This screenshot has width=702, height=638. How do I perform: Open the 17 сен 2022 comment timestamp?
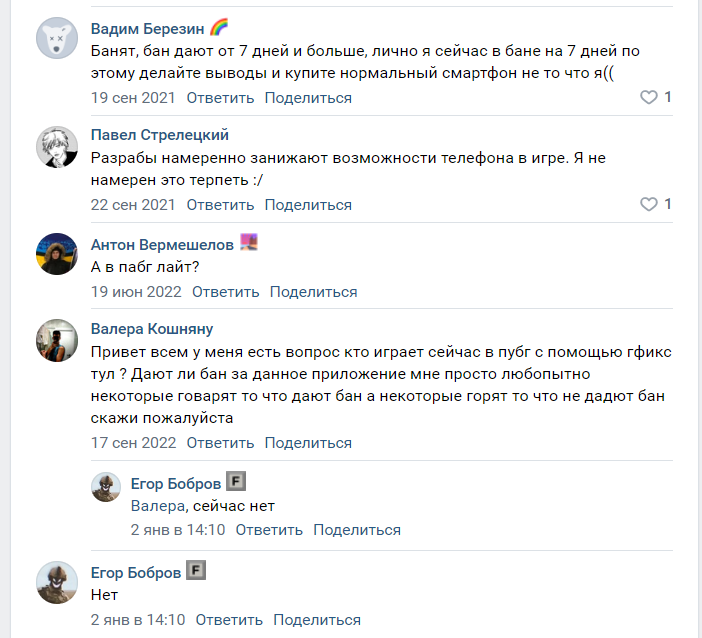point(133,443)
